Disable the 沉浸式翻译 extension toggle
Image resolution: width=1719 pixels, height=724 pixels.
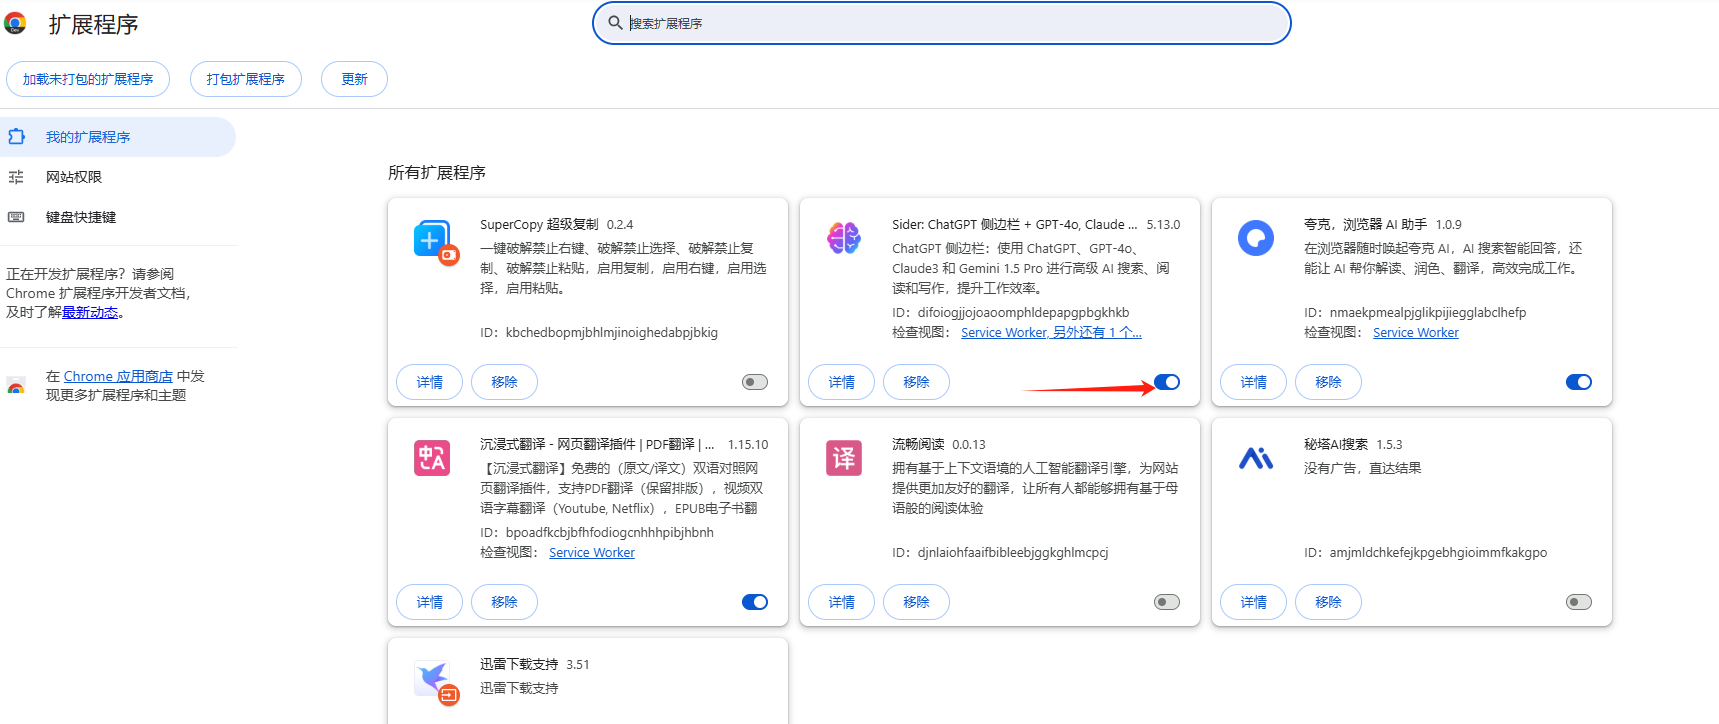[755, 602]
